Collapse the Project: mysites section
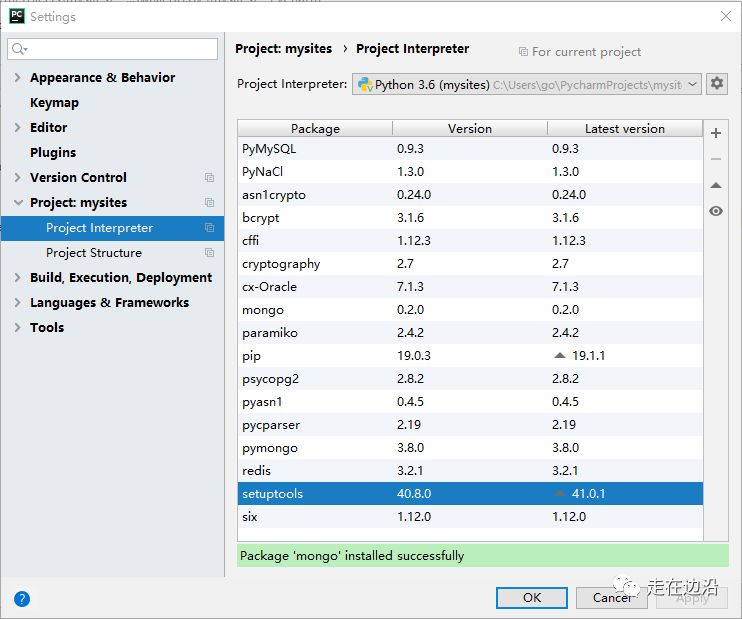 [18, 203]
